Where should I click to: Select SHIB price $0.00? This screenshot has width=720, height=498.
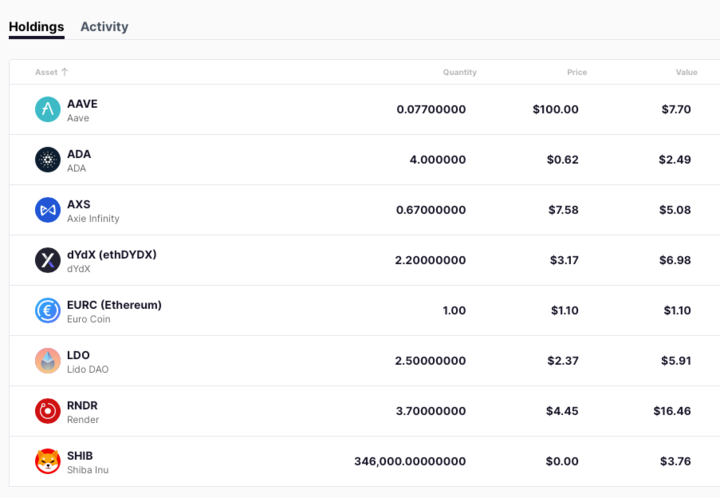coord(562,461)
